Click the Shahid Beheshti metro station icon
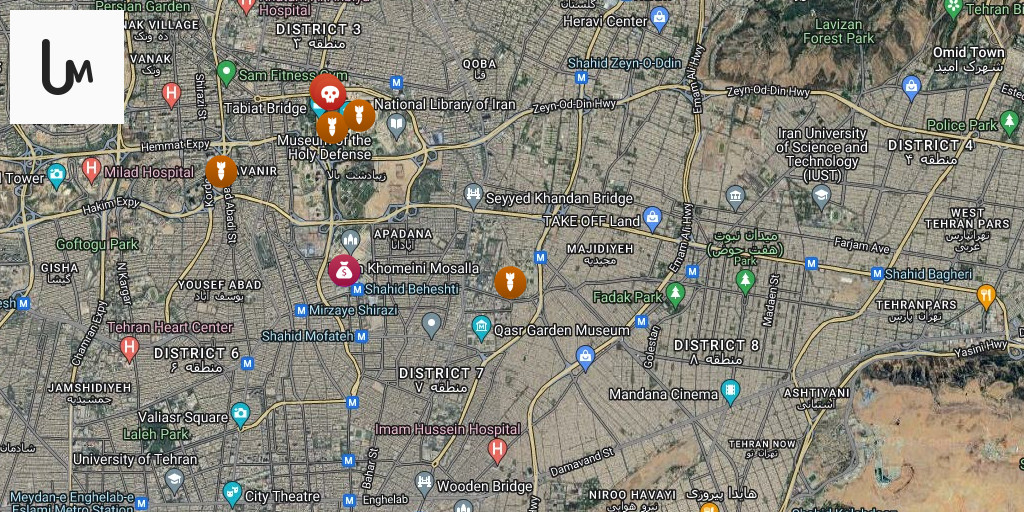This screenshot has height=512, width=1024. [x=357, y=289]
